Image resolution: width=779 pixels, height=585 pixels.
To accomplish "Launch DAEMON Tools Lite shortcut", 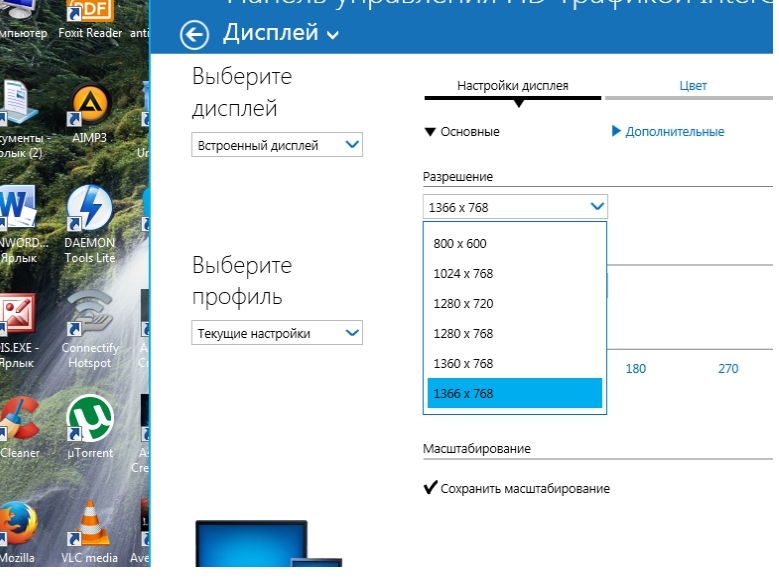I will coord(90,211).
